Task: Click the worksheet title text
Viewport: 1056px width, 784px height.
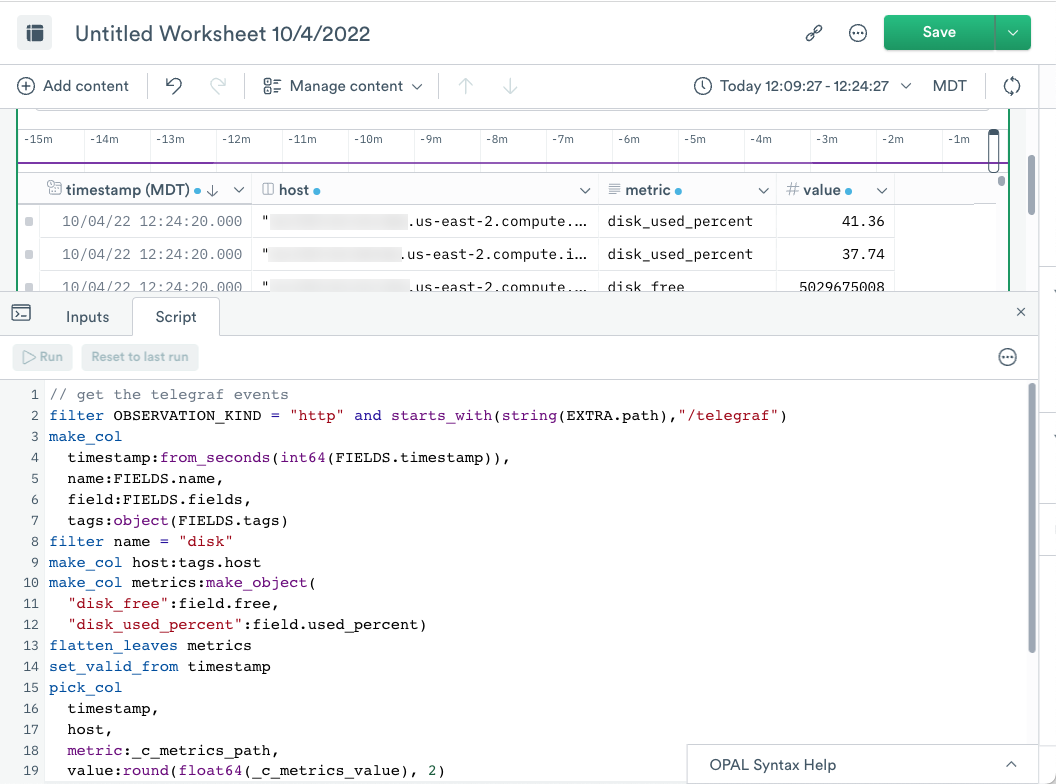Action: pyautogui.click(x=222, y=34)
